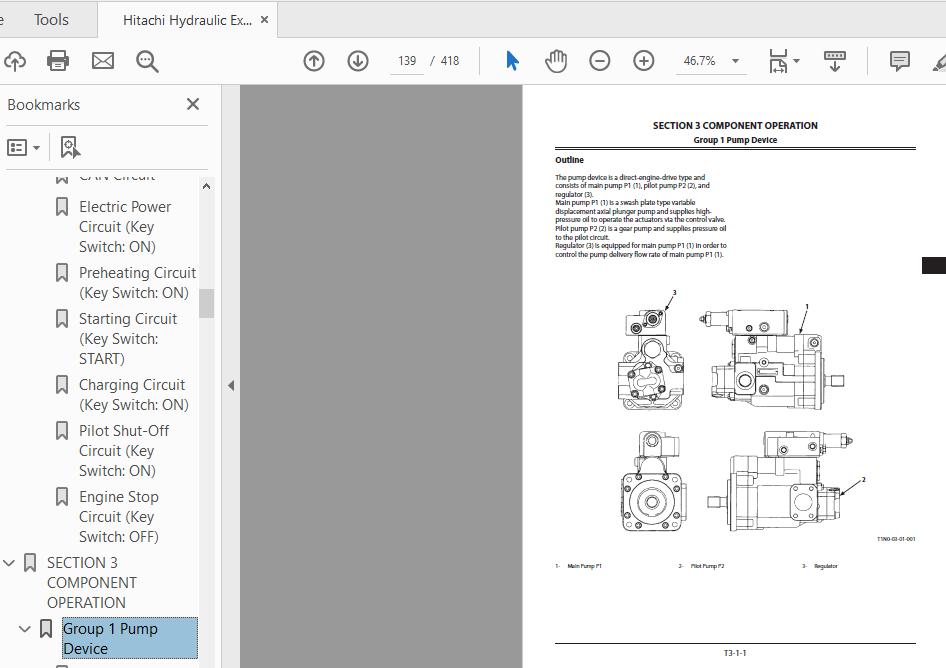Click the zoom out minus icon

(x=600, y=61)
